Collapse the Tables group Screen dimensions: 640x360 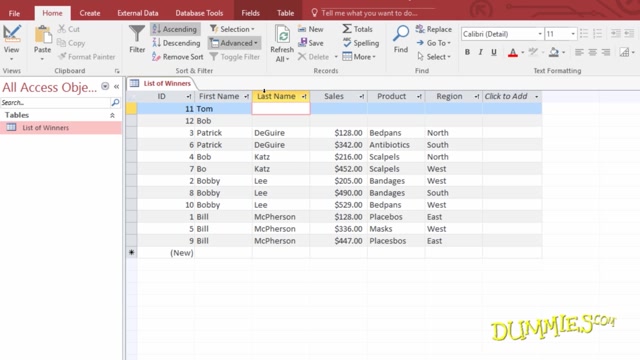[112, 116]
